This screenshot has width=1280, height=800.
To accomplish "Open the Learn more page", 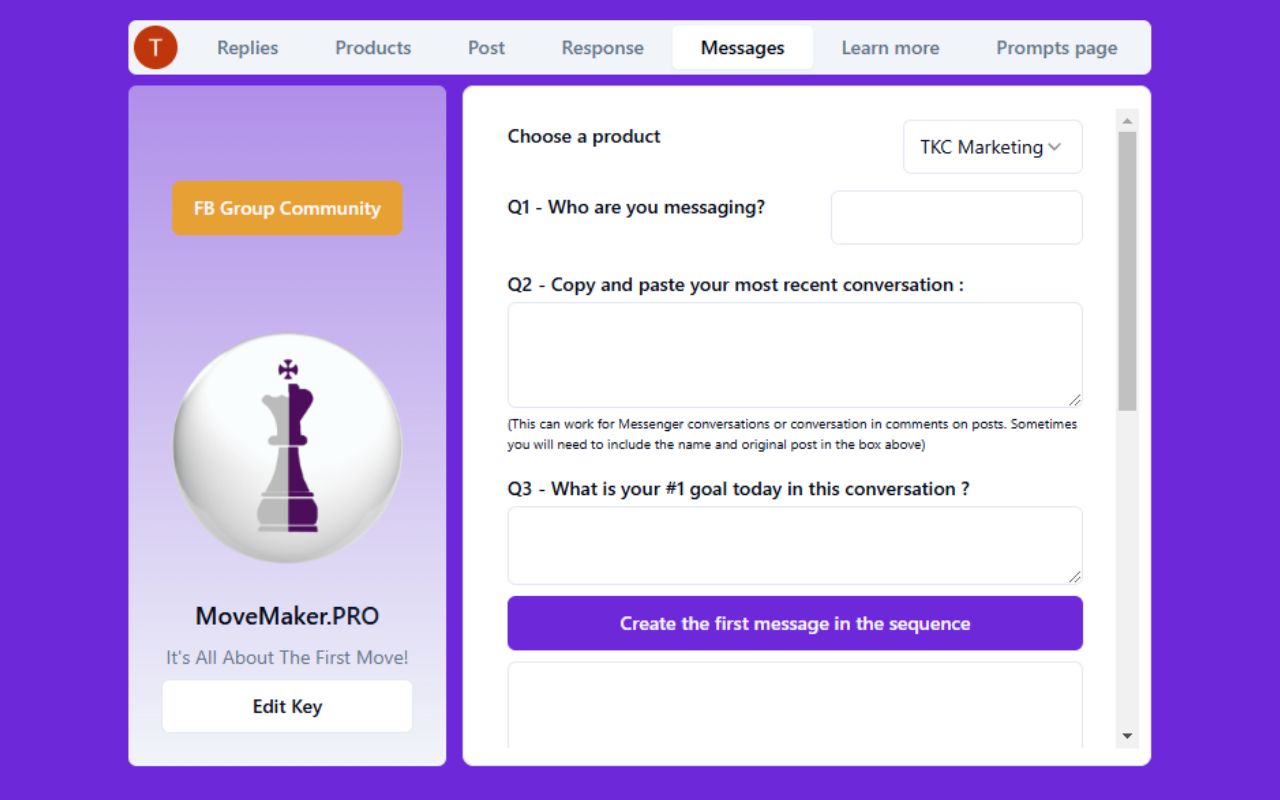I will [x=890, y=47].
